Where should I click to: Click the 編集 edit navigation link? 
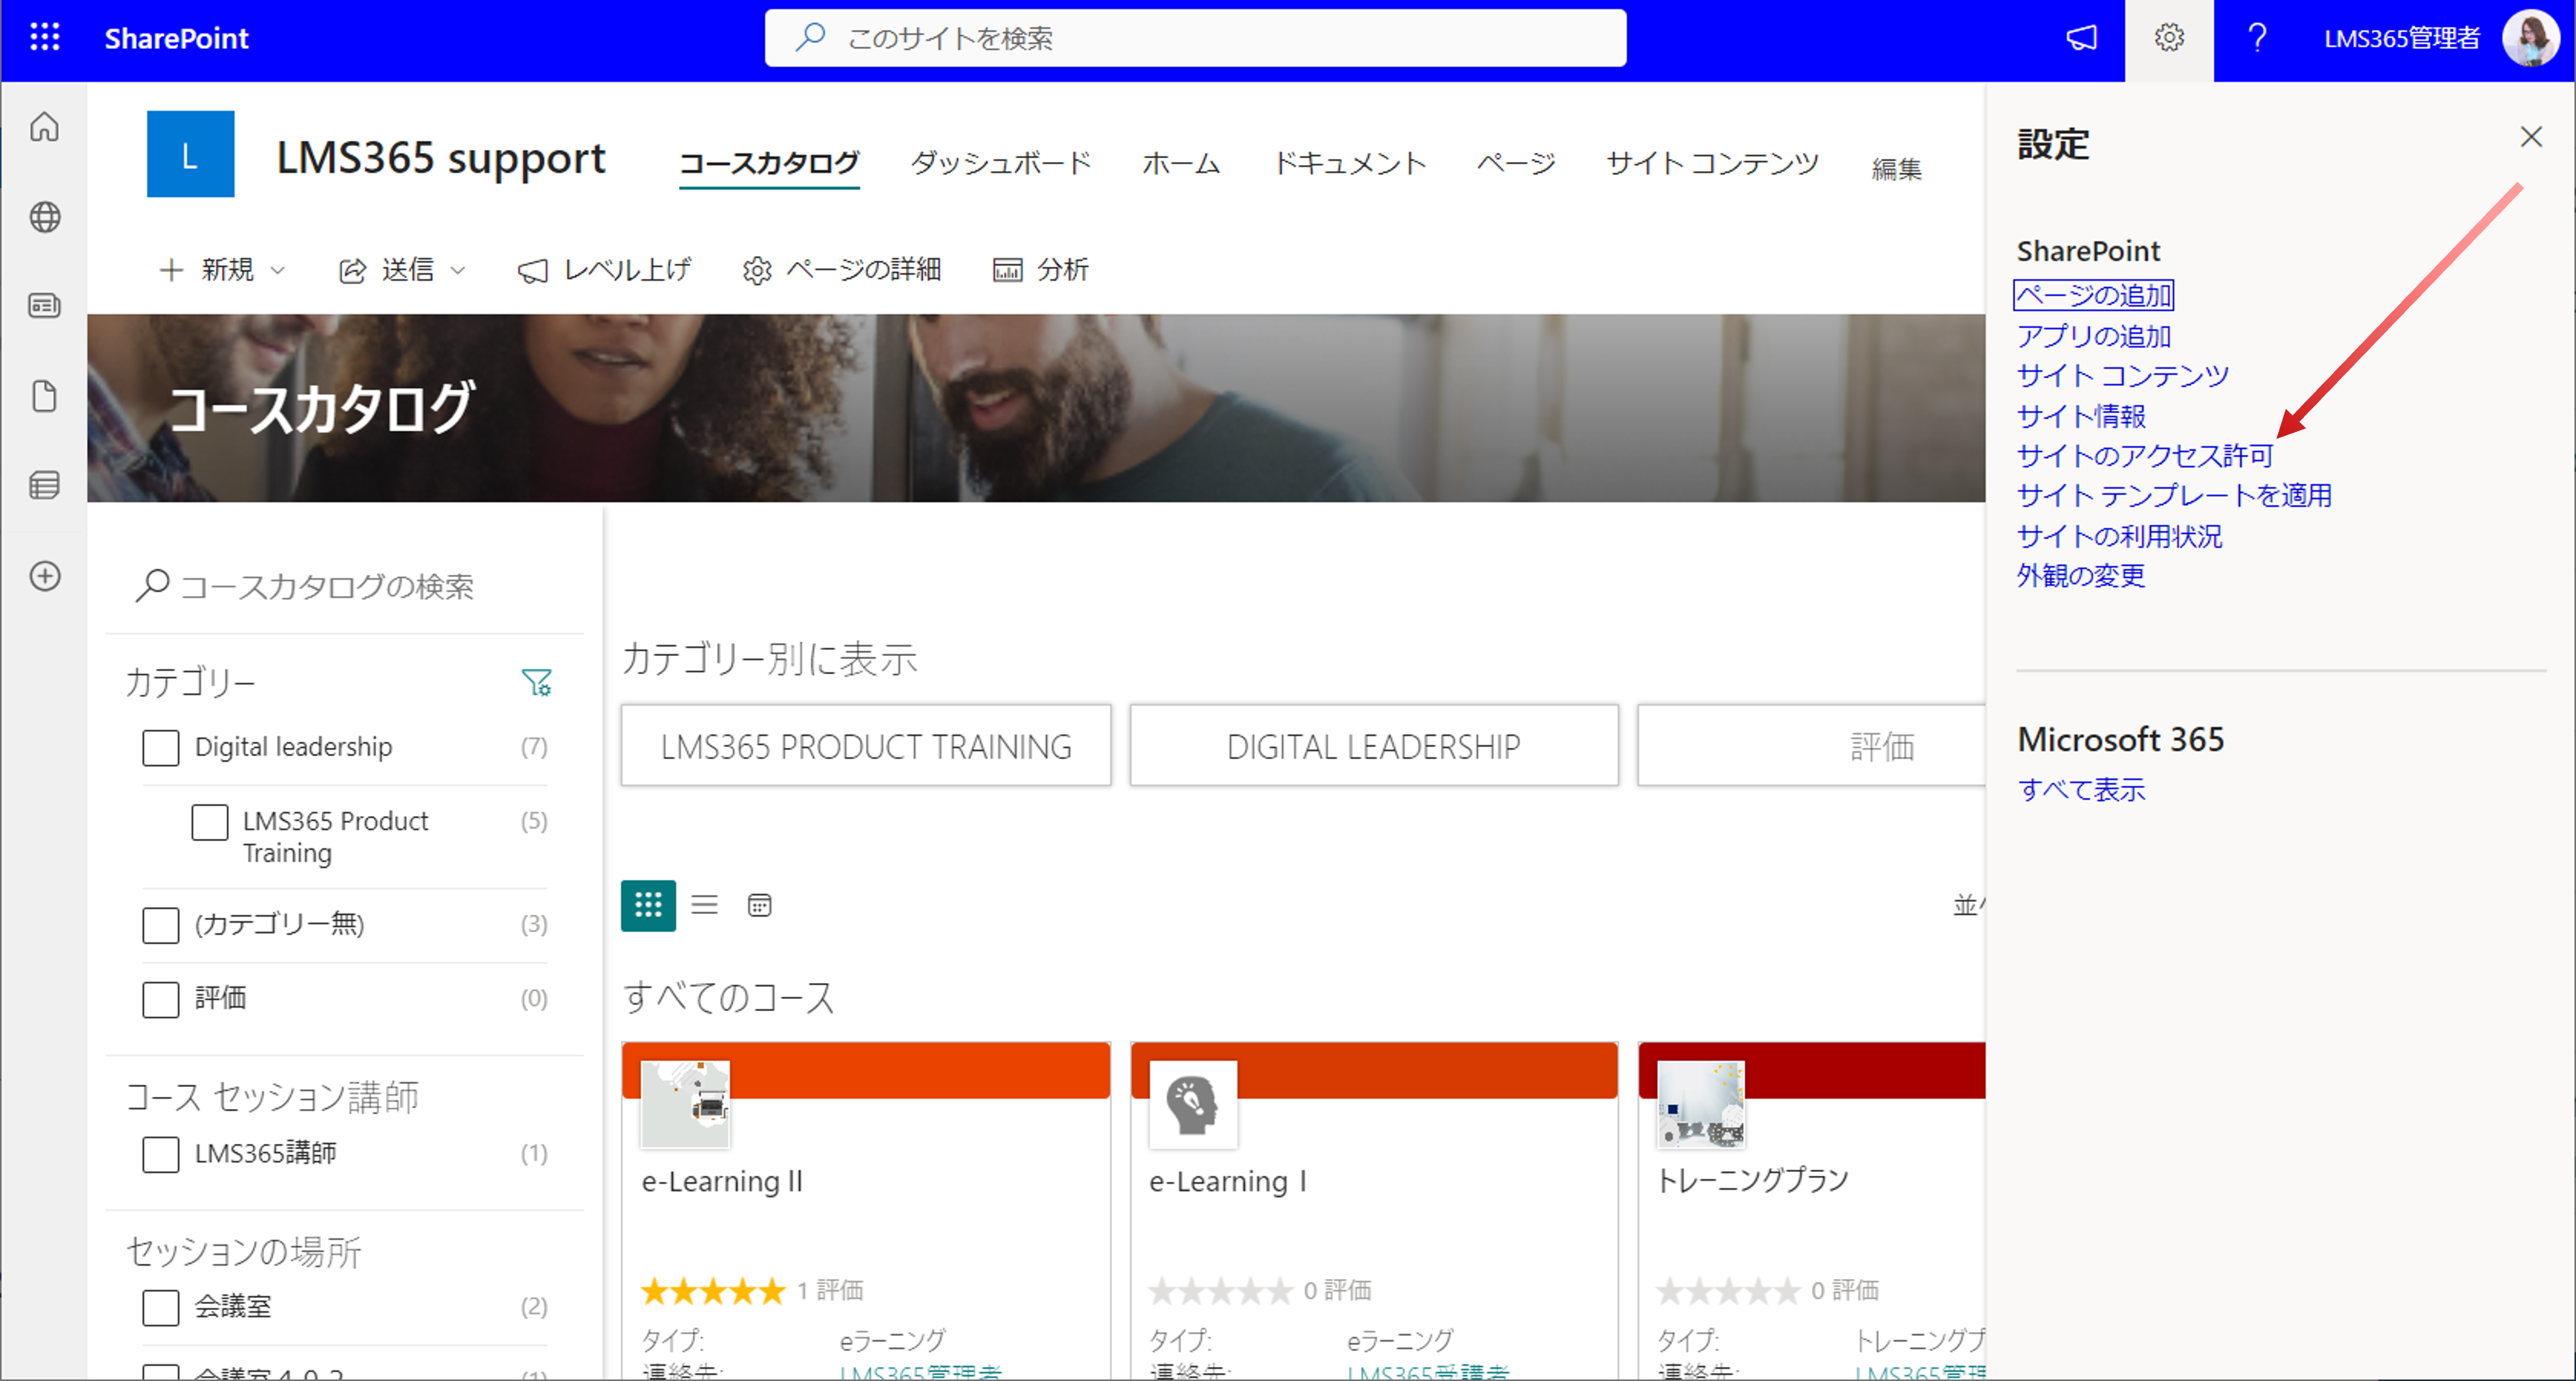[x=1896, y=169]
